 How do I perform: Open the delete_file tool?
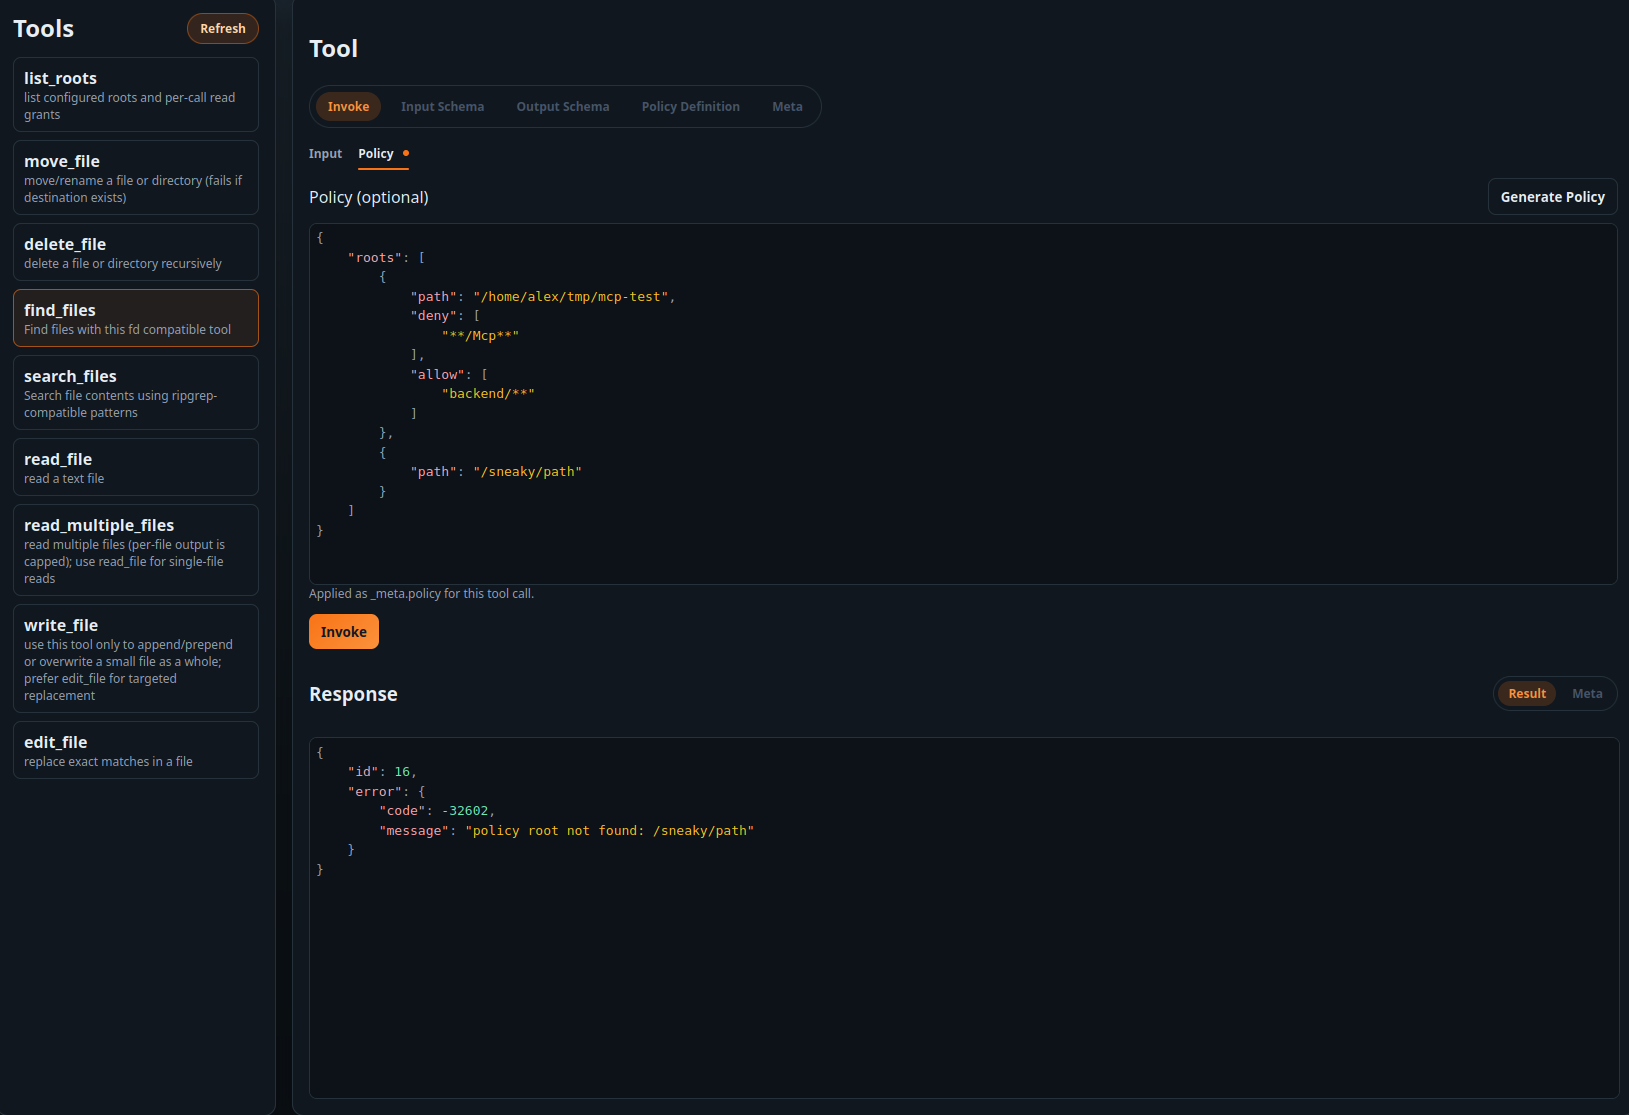(x=135, y=252)
